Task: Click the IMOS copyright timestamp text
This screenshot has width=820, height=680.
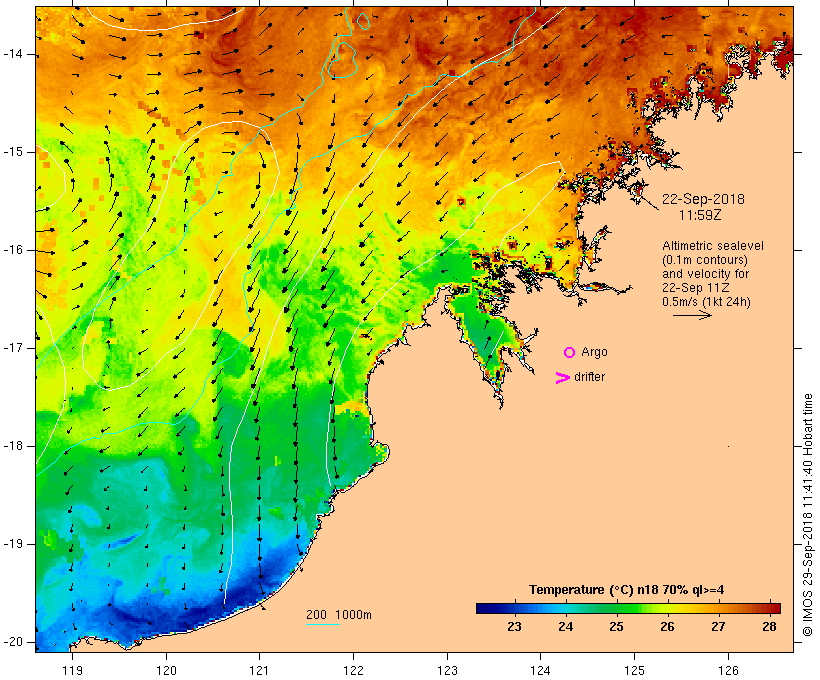Action: (x=808, y=515)
